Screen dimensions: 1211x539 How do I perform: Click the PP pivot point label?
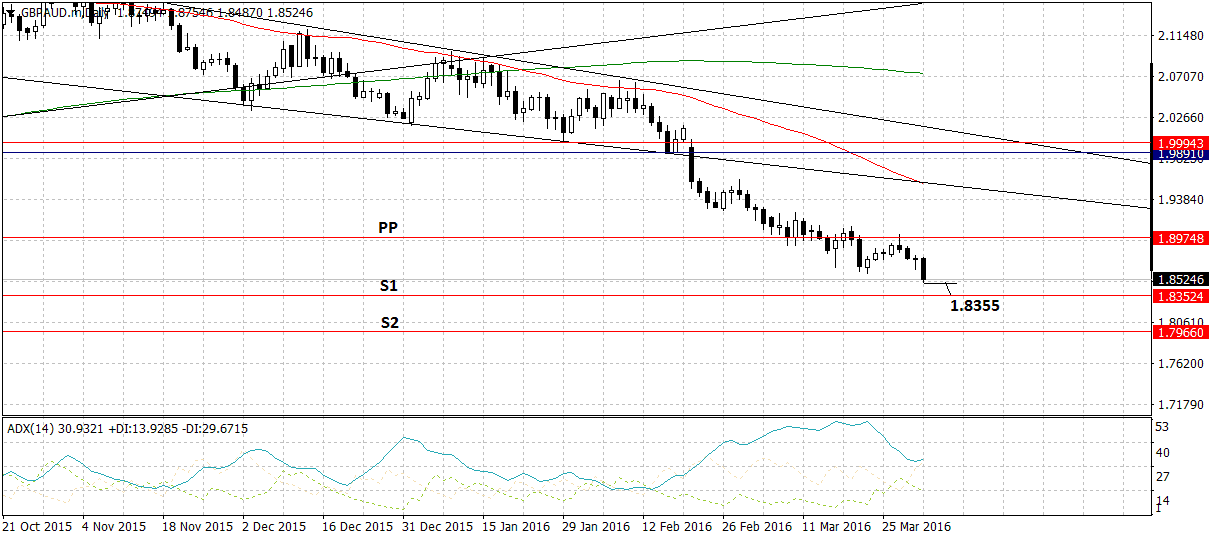(x=388, y=228)
